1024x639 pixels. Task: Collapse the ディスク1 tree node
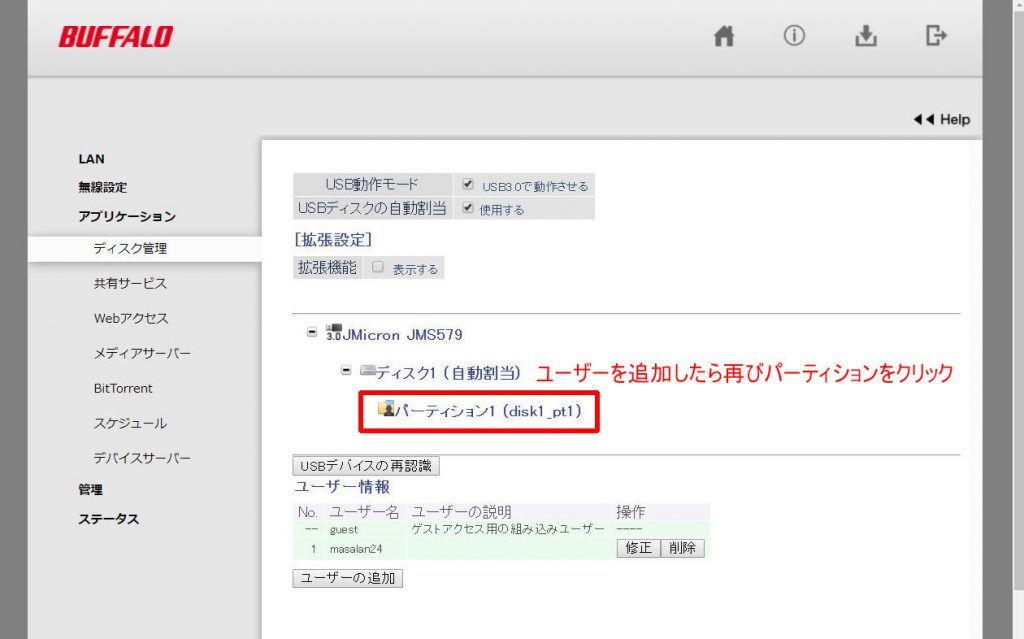(x=346, y=371)
